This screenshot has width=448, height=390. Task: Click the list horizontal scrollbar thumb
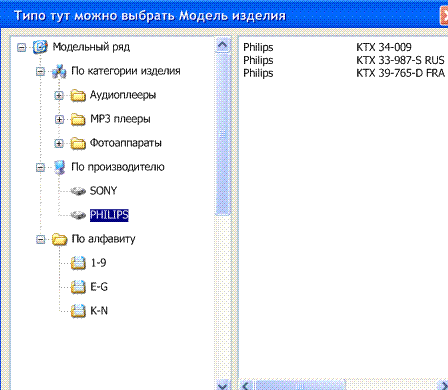click(299, 386)
